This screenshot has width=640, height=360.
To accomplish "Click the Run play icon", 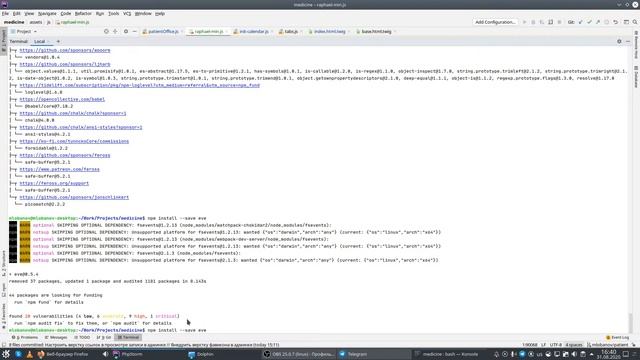I will tap(524, 22).
